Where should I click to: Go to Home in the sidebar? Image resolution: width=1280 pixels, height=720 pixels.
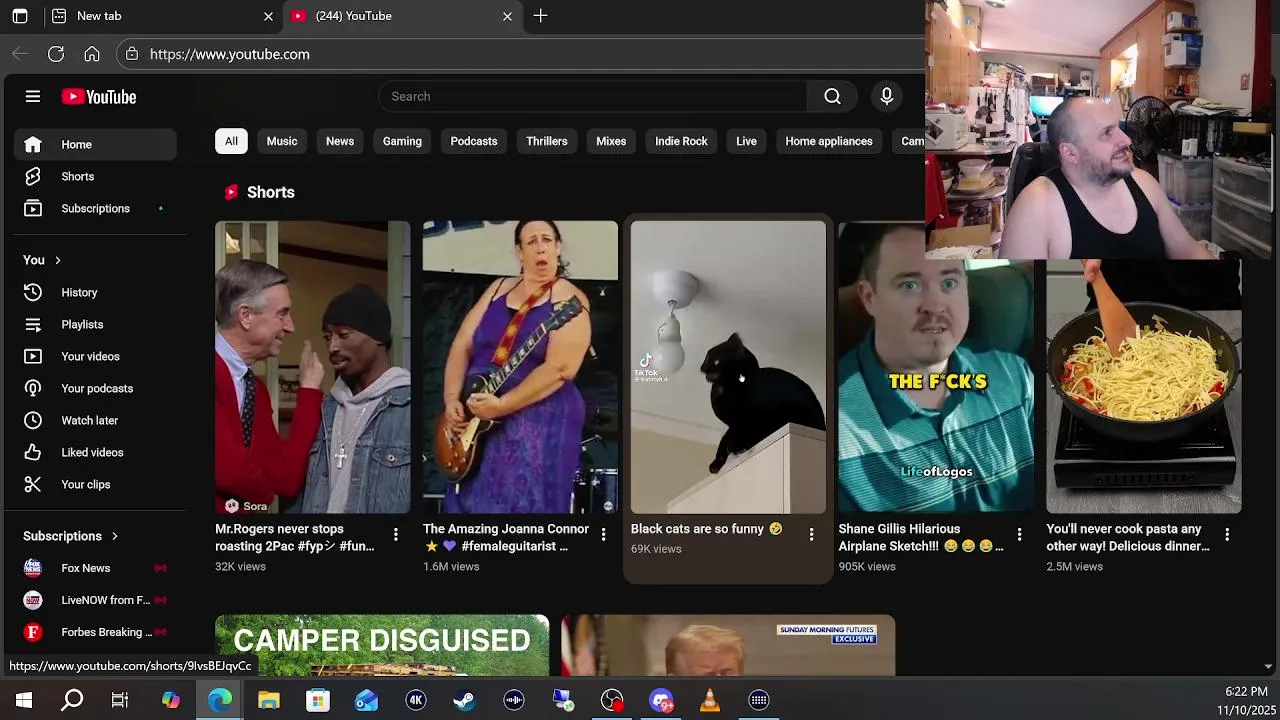pyautogui.click(x=95, y=144)
